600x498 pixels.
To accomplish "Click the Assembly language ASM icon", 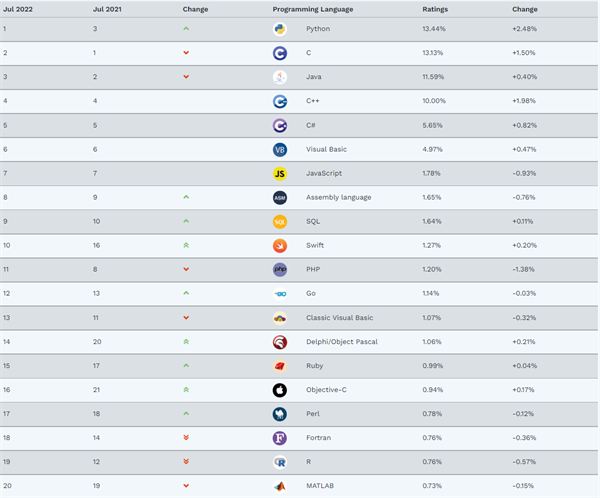I will click(280, 198).
